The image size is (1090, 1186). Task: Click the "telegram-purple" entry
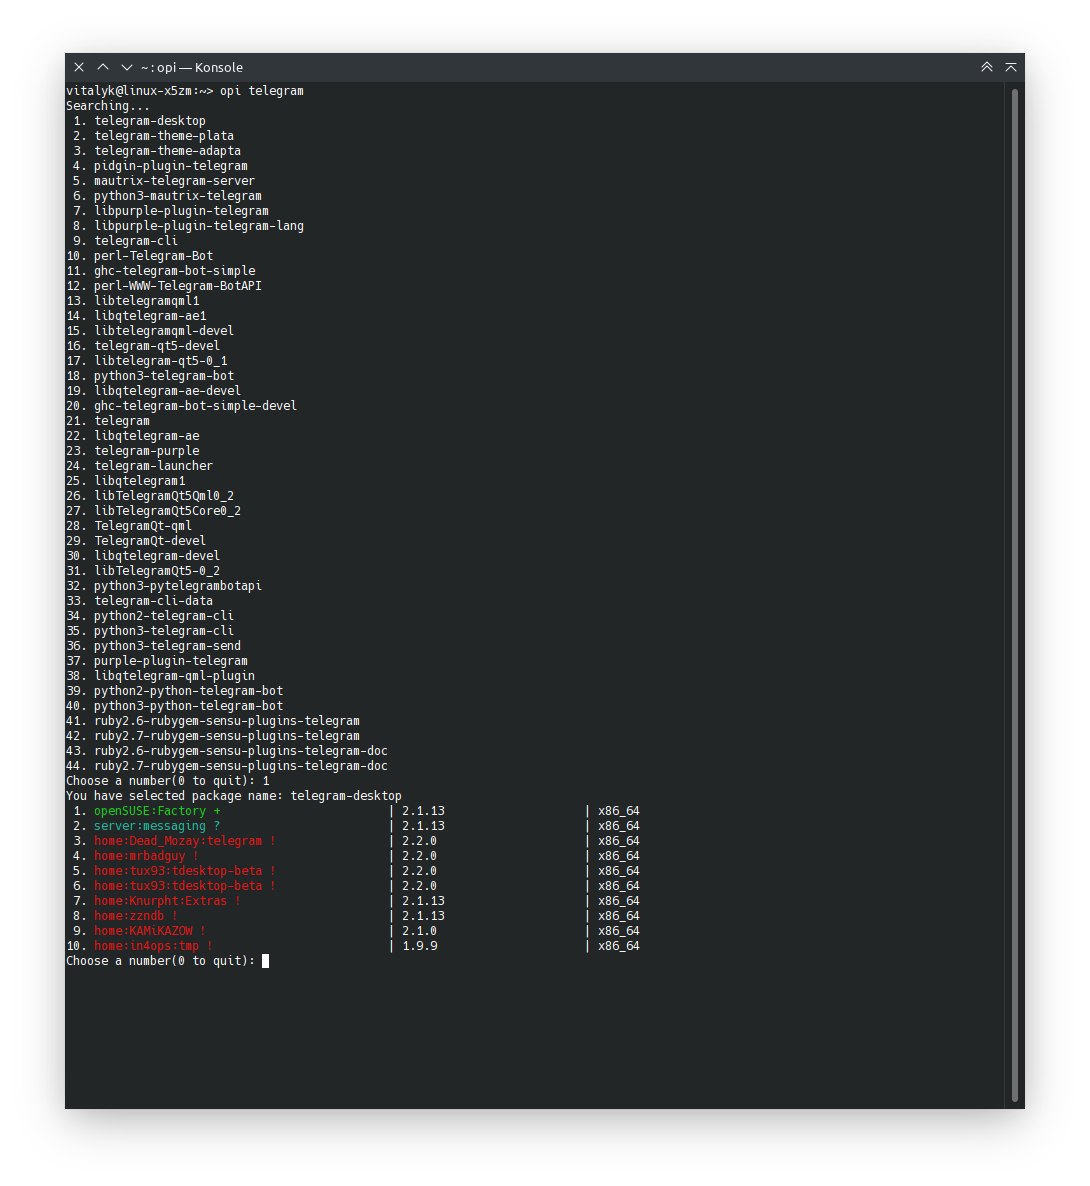click(147, 451)
